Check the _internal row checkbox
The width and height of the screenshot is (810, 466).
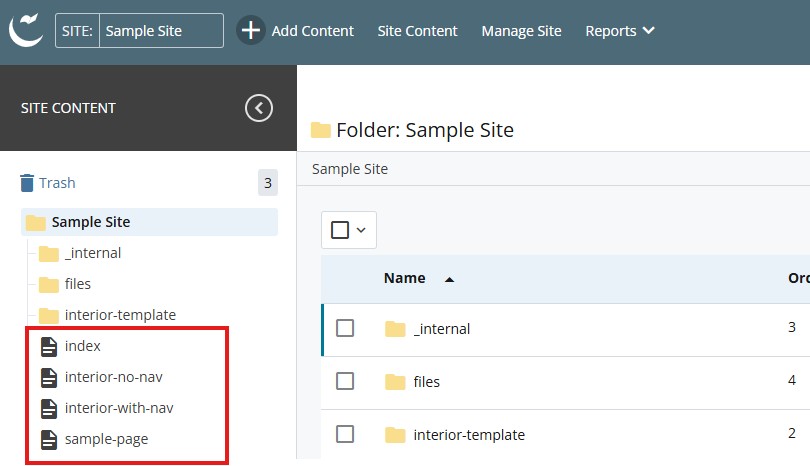tap(345, 328)
